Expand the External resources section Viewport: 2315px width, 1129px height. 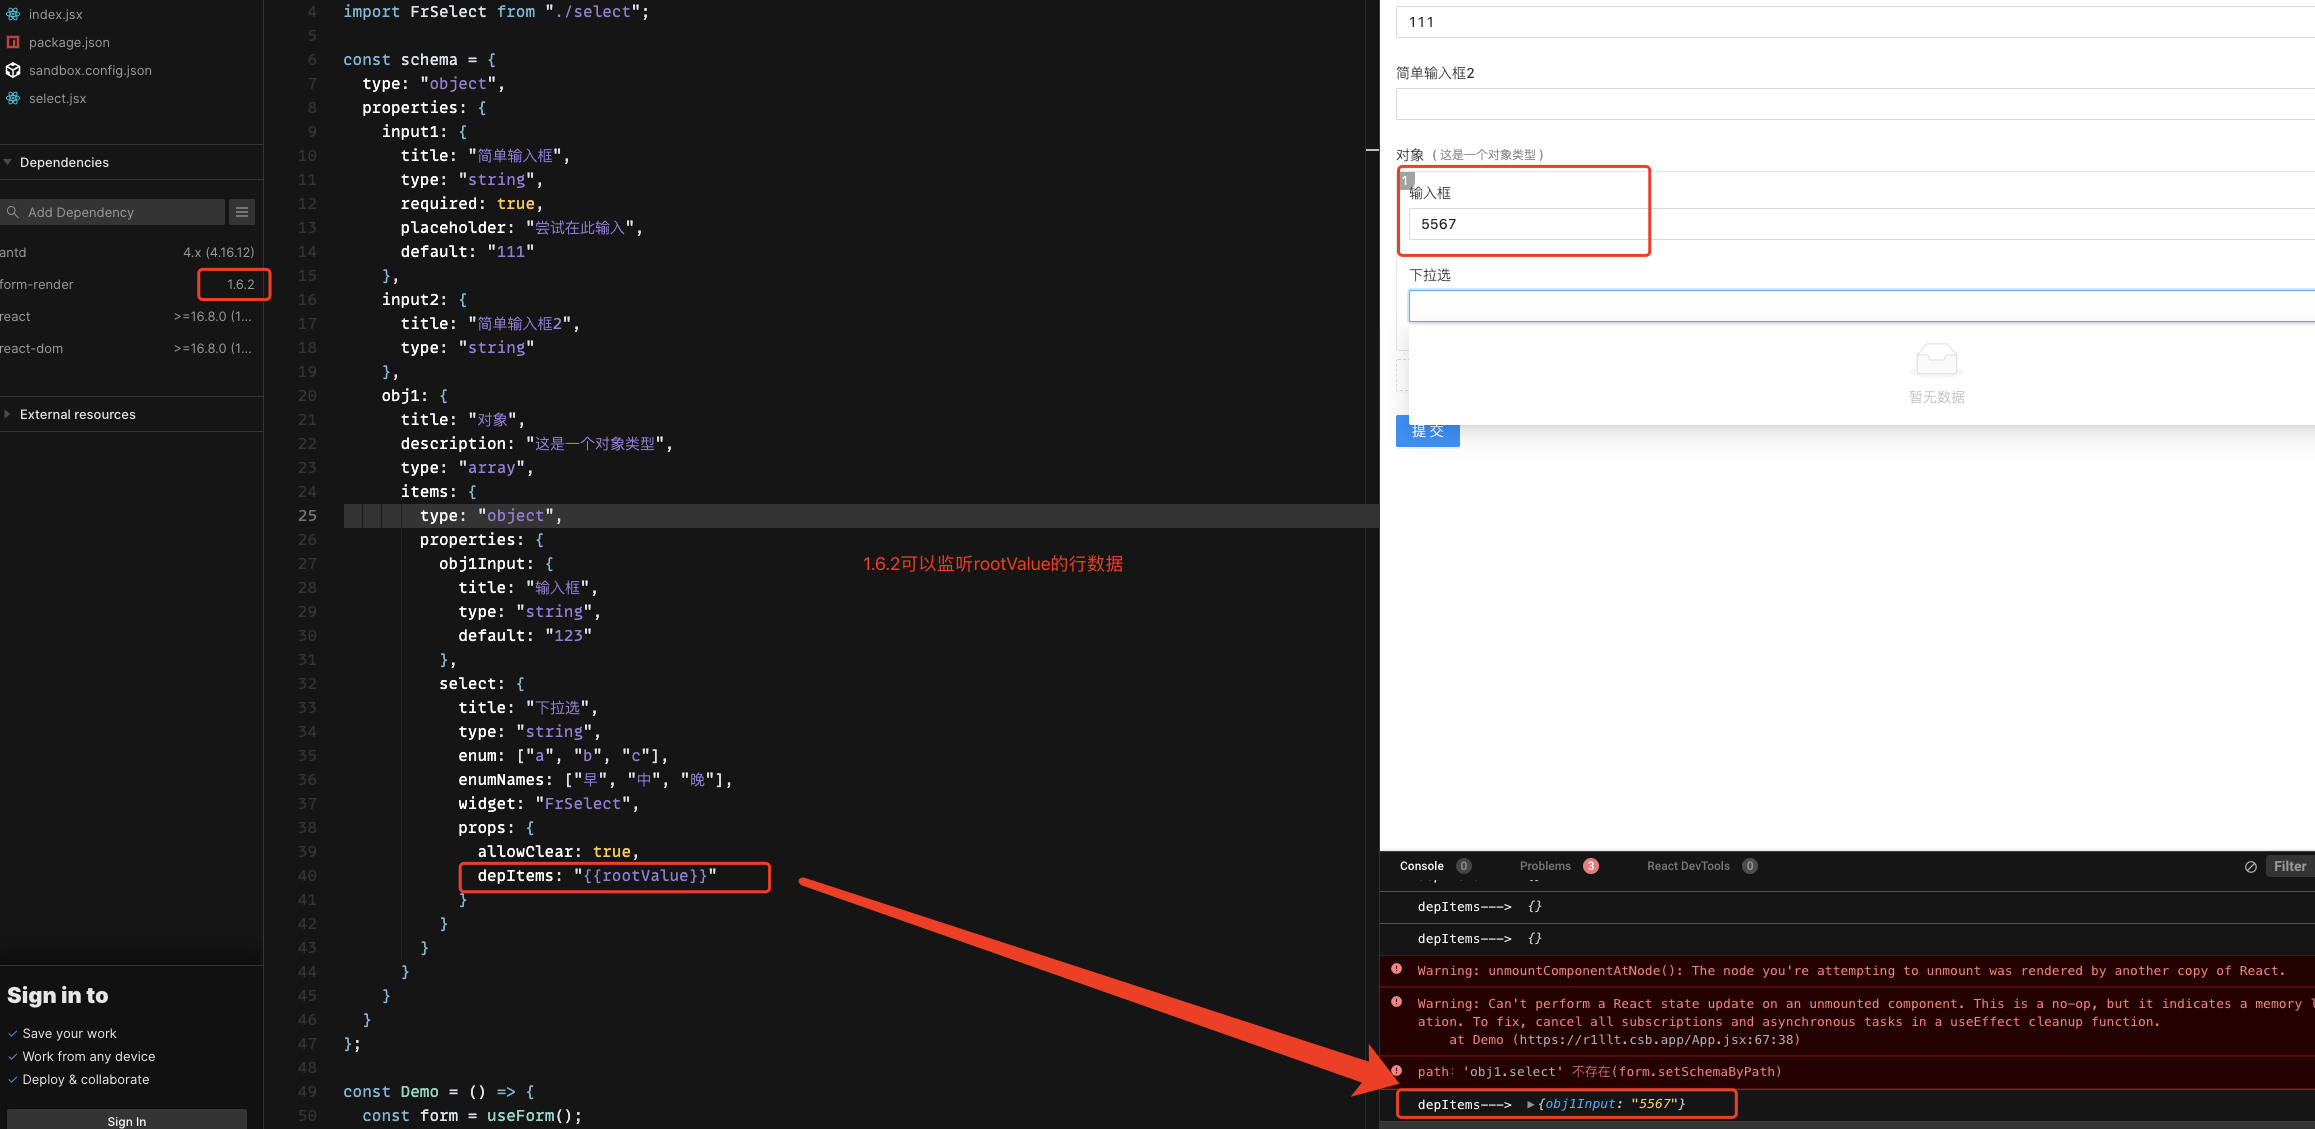pos(9,414)
